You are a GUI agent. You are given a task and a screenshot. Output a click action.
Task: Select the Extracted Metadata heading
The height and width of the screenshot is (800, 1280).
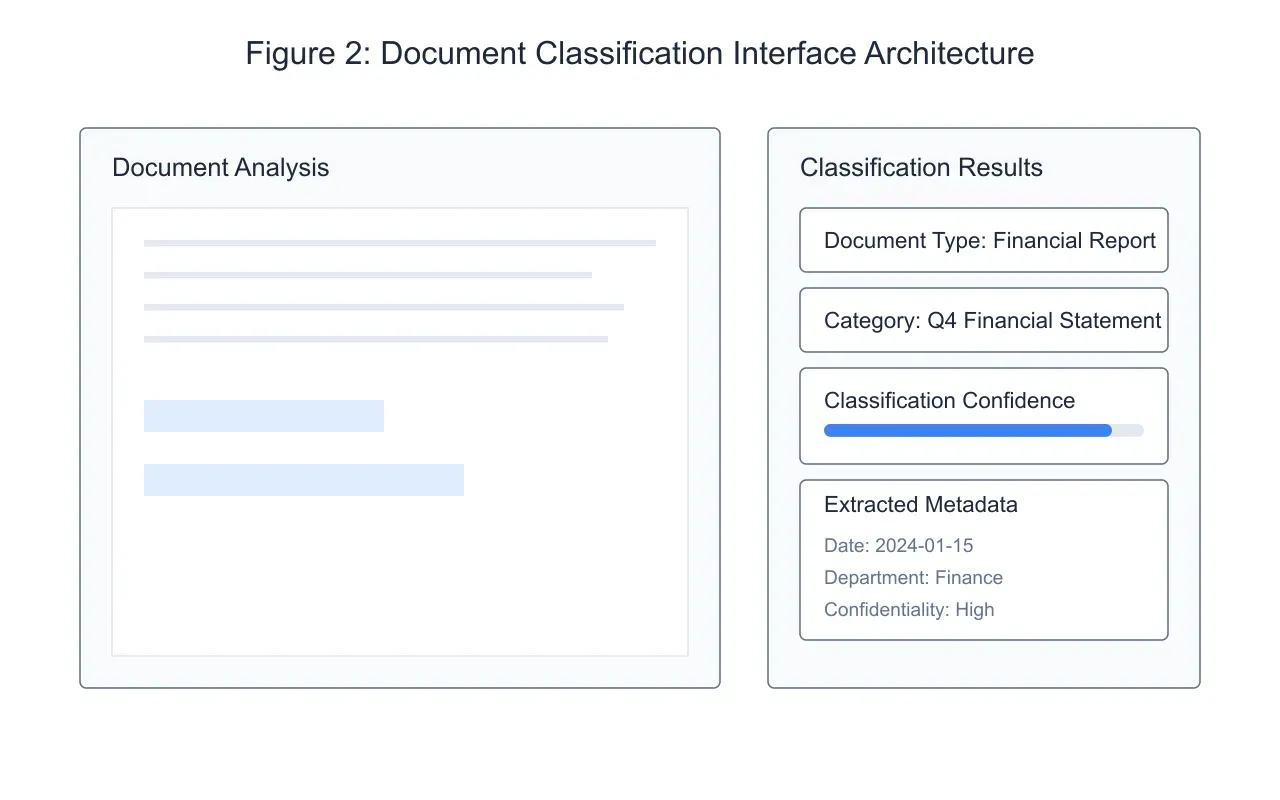[x=920, y=505]
